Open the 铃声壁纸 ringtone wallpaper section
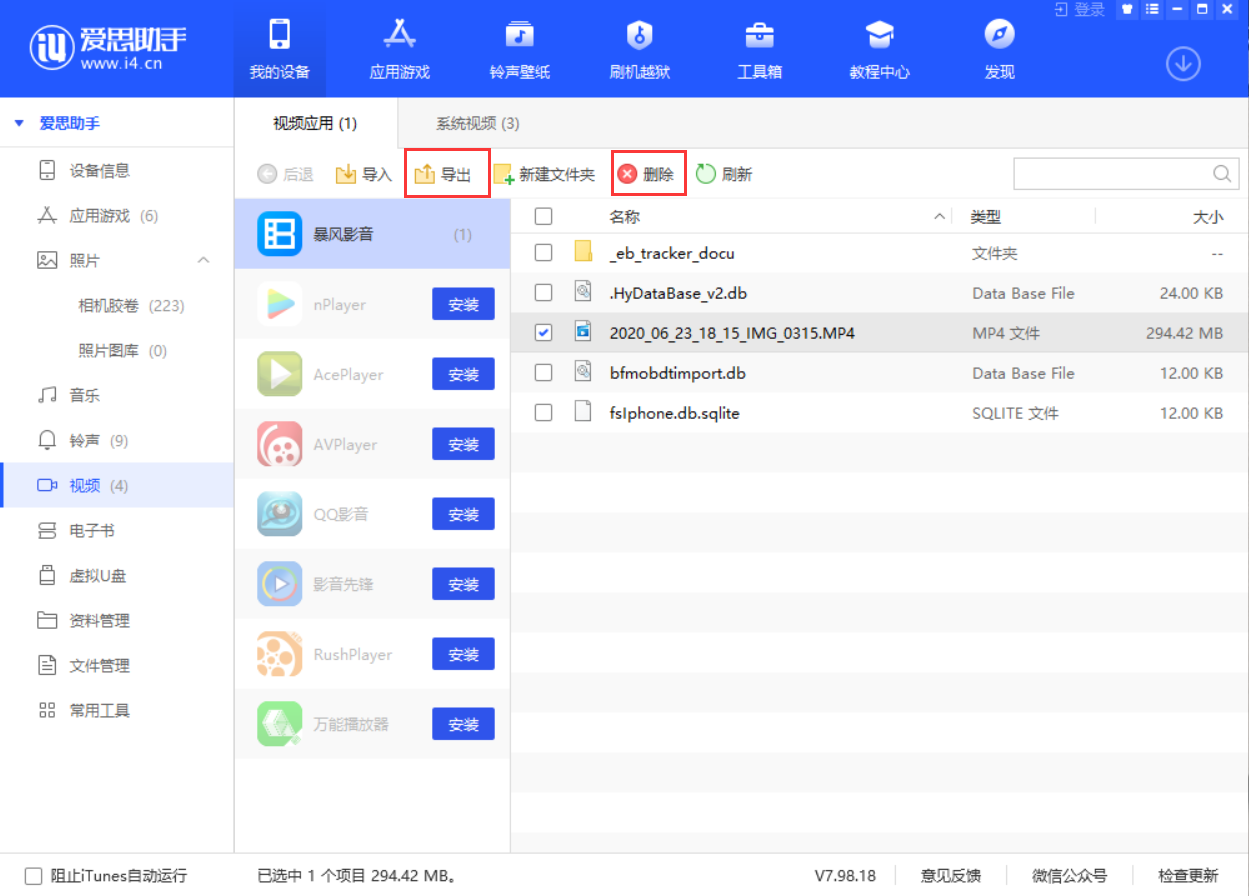 pos(519,49)
